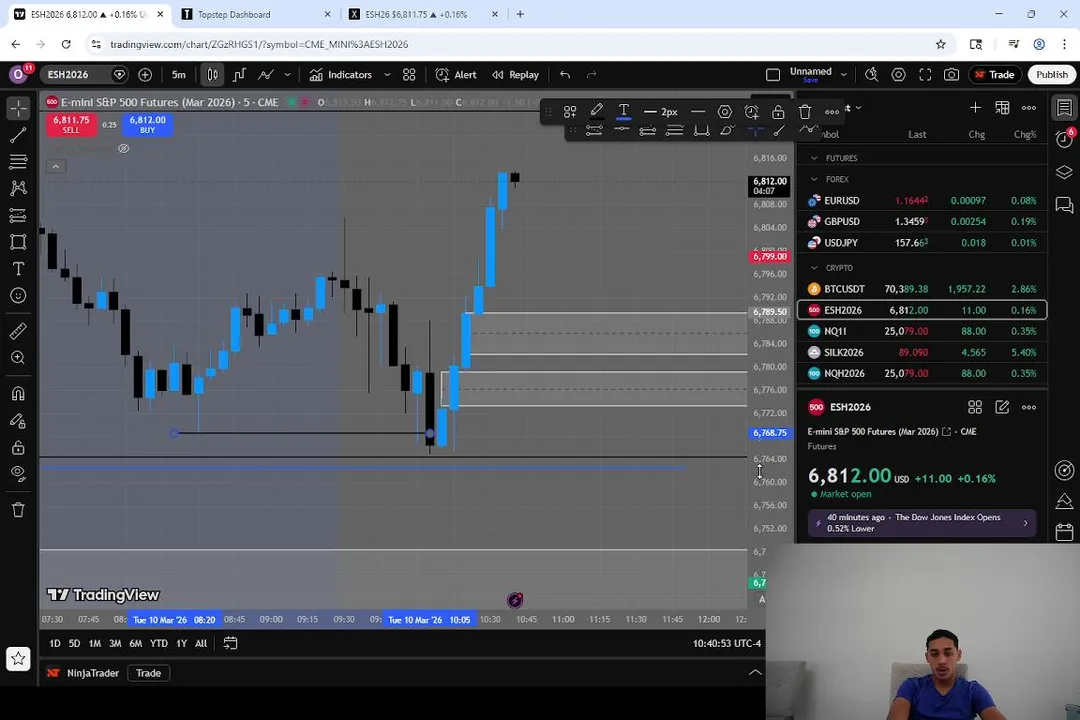This screenshot has height=720, width=1080.
Task: Collapse the FOREX watchlist section
Action: 814,179
